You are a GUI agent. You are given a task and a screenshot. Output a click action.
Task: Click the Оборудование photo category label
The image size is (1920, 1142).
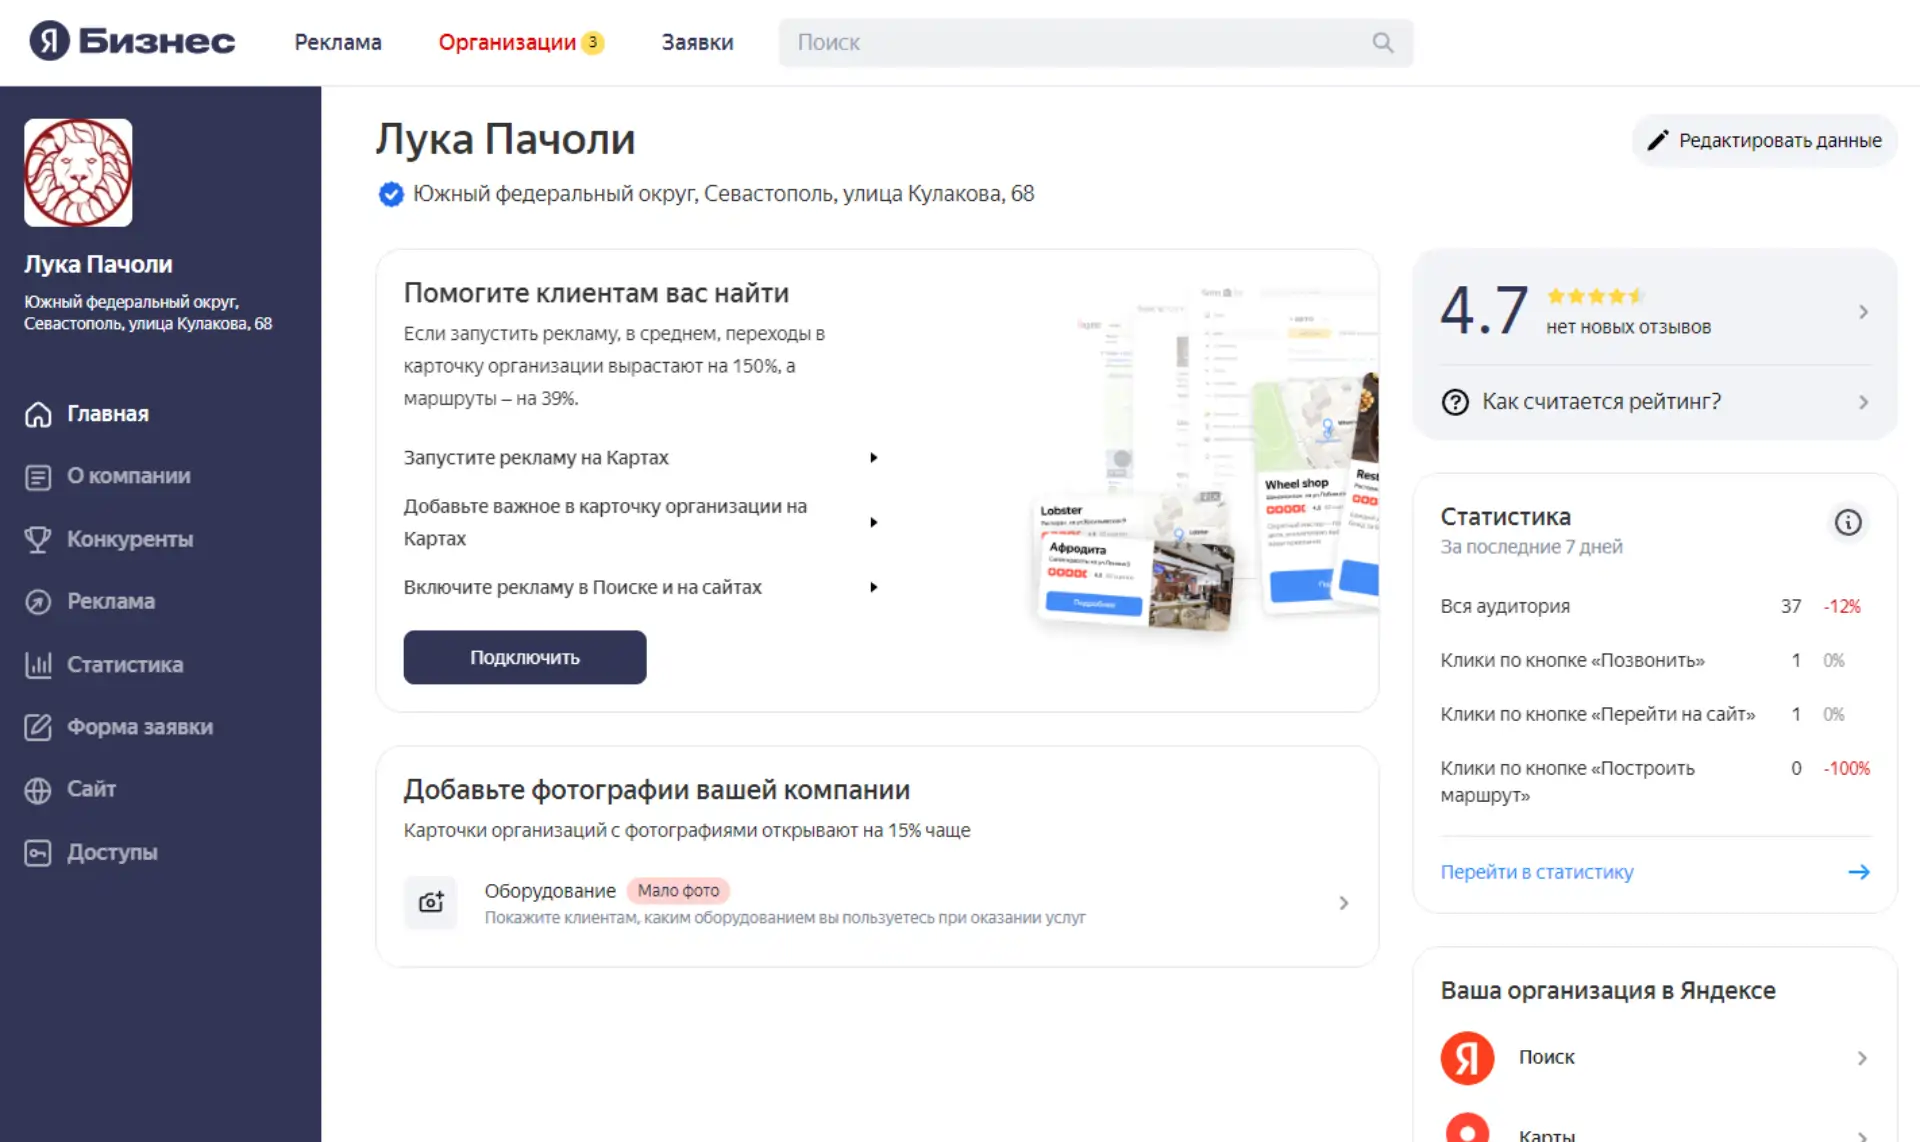pos(550,891)
